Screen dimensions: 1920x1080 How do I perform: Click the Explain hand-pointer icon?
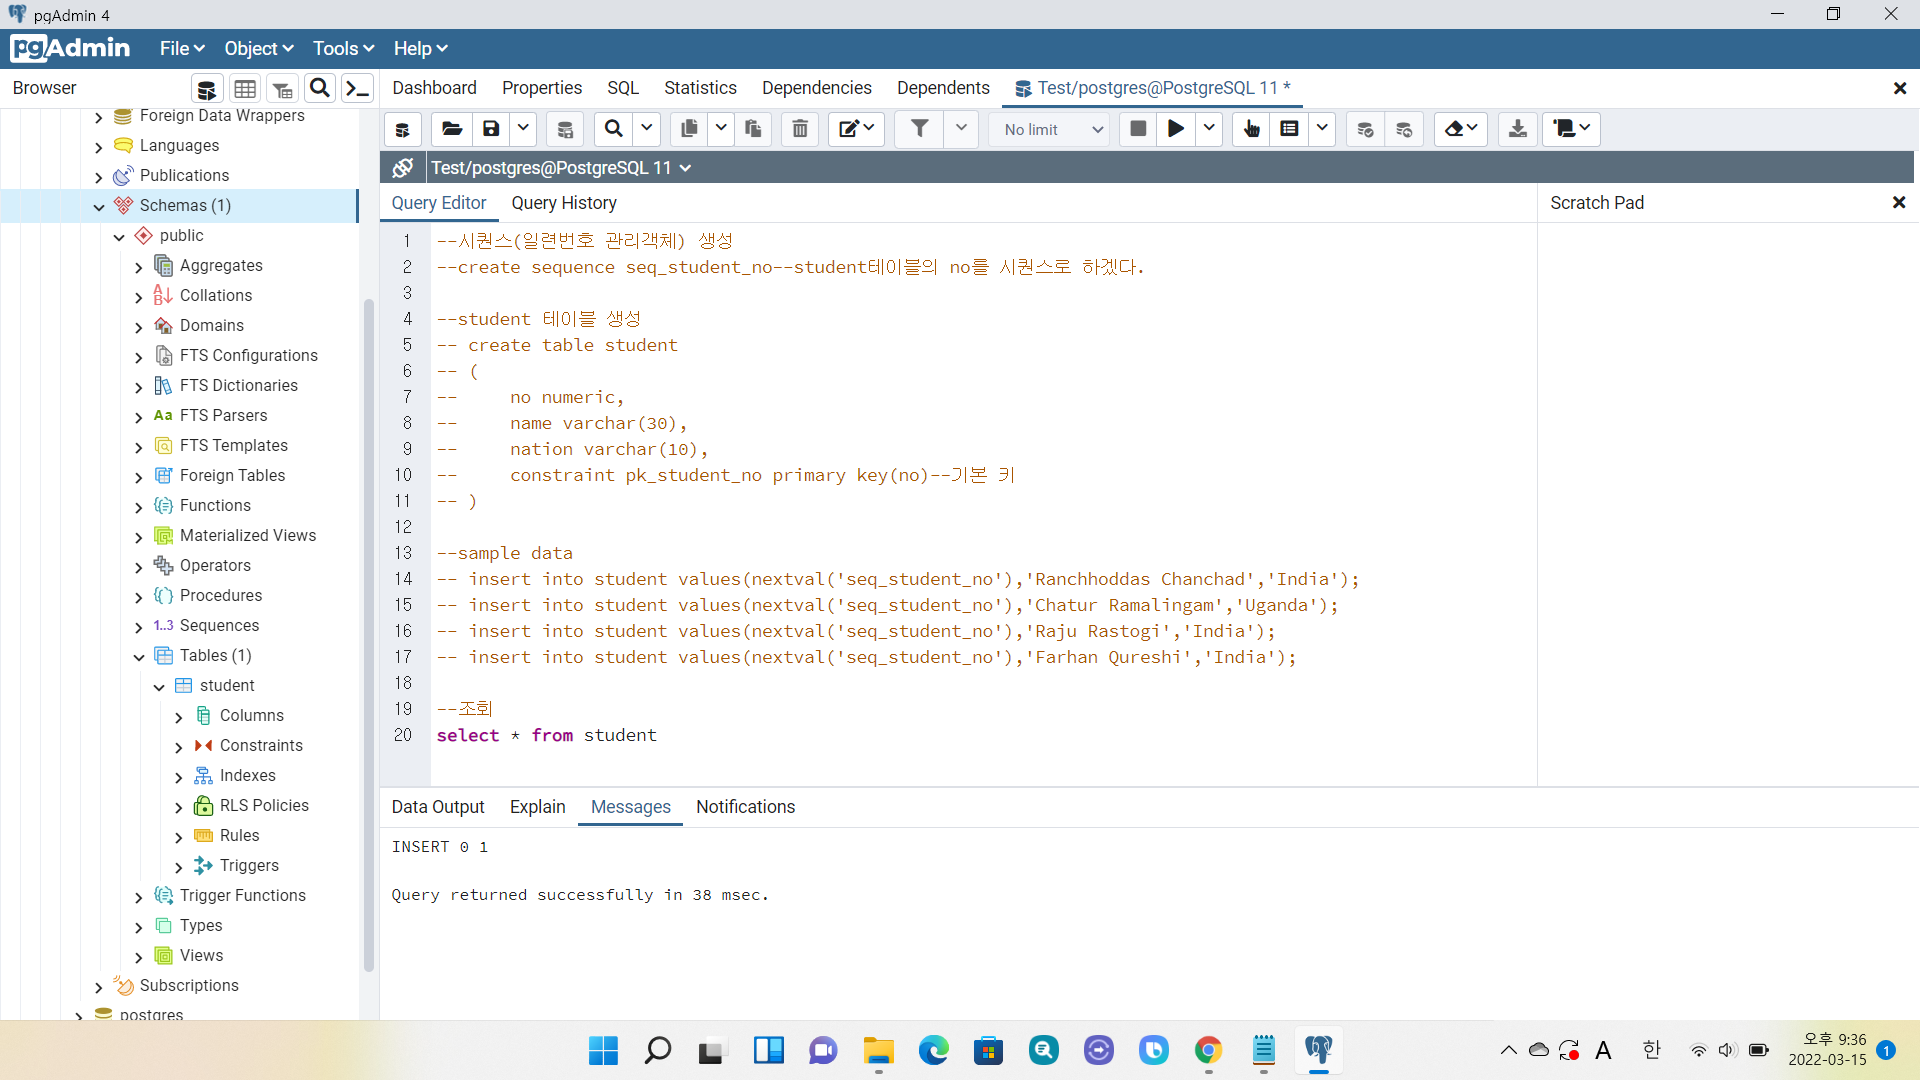pos(1251,129)
